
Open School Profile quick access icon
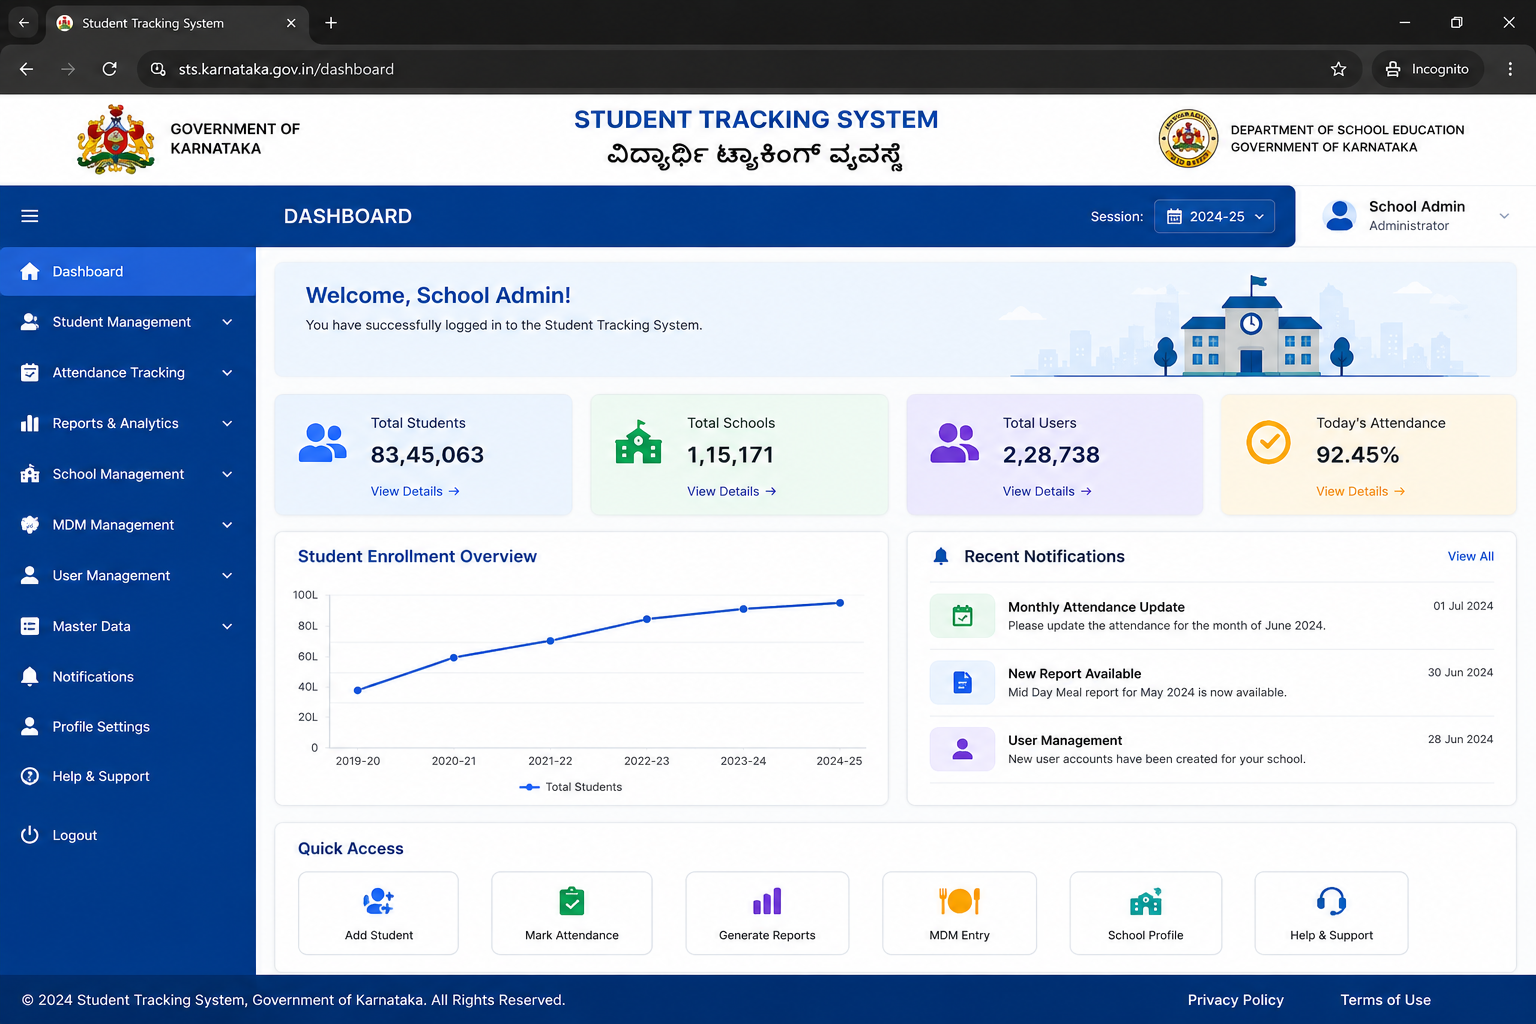click(1146, 901)
